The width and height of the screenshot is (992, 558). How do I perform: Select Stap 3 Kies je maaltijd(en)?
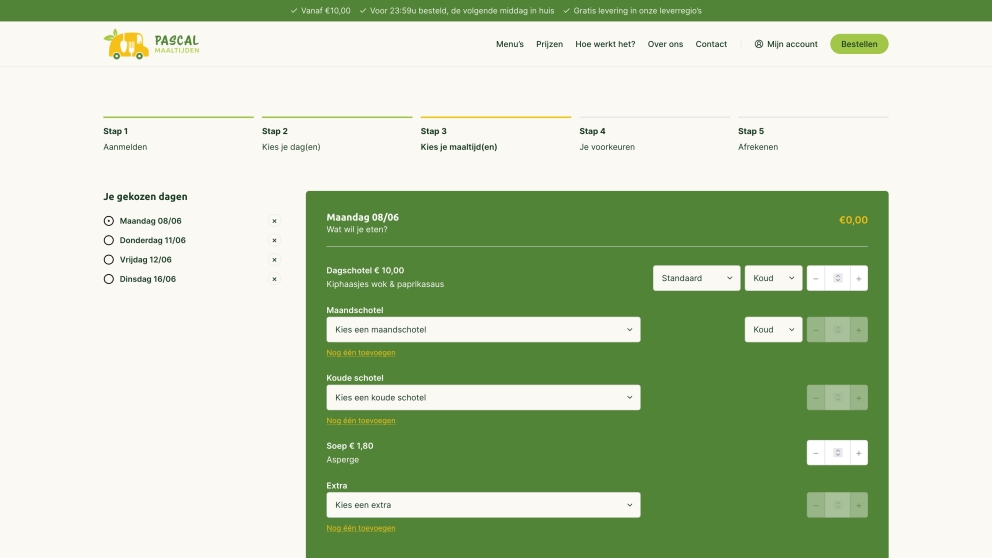pos(496,135)
